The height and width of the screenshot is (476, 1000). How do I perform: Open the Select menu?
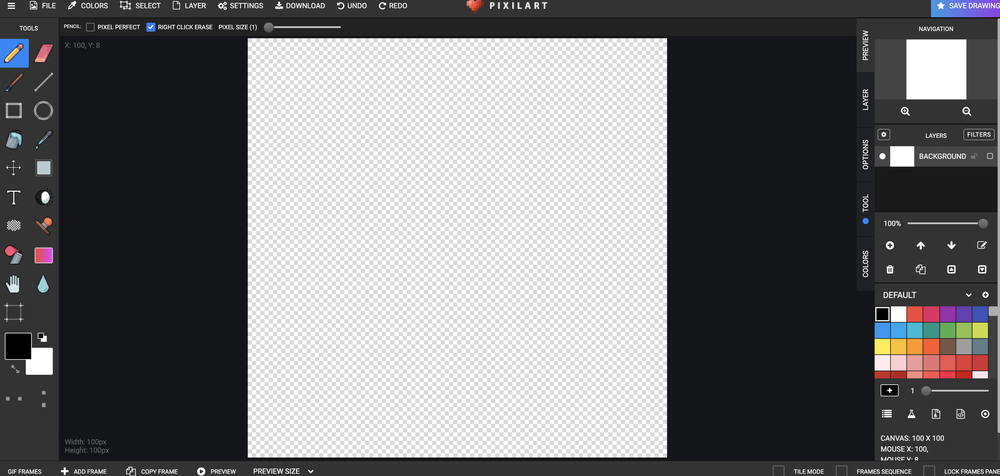click(140, 6)
